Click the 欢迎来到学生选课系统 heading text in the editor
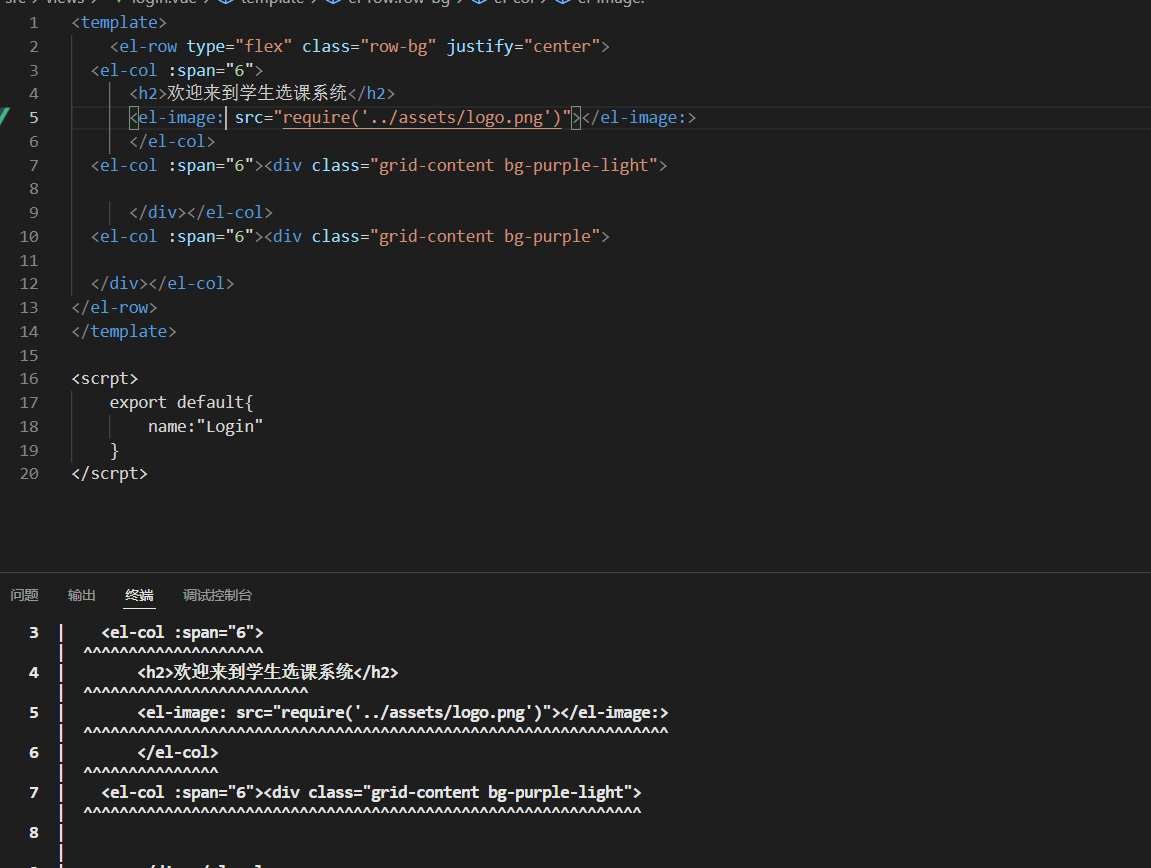1151x868 pixels. click(x=257, y=93)
